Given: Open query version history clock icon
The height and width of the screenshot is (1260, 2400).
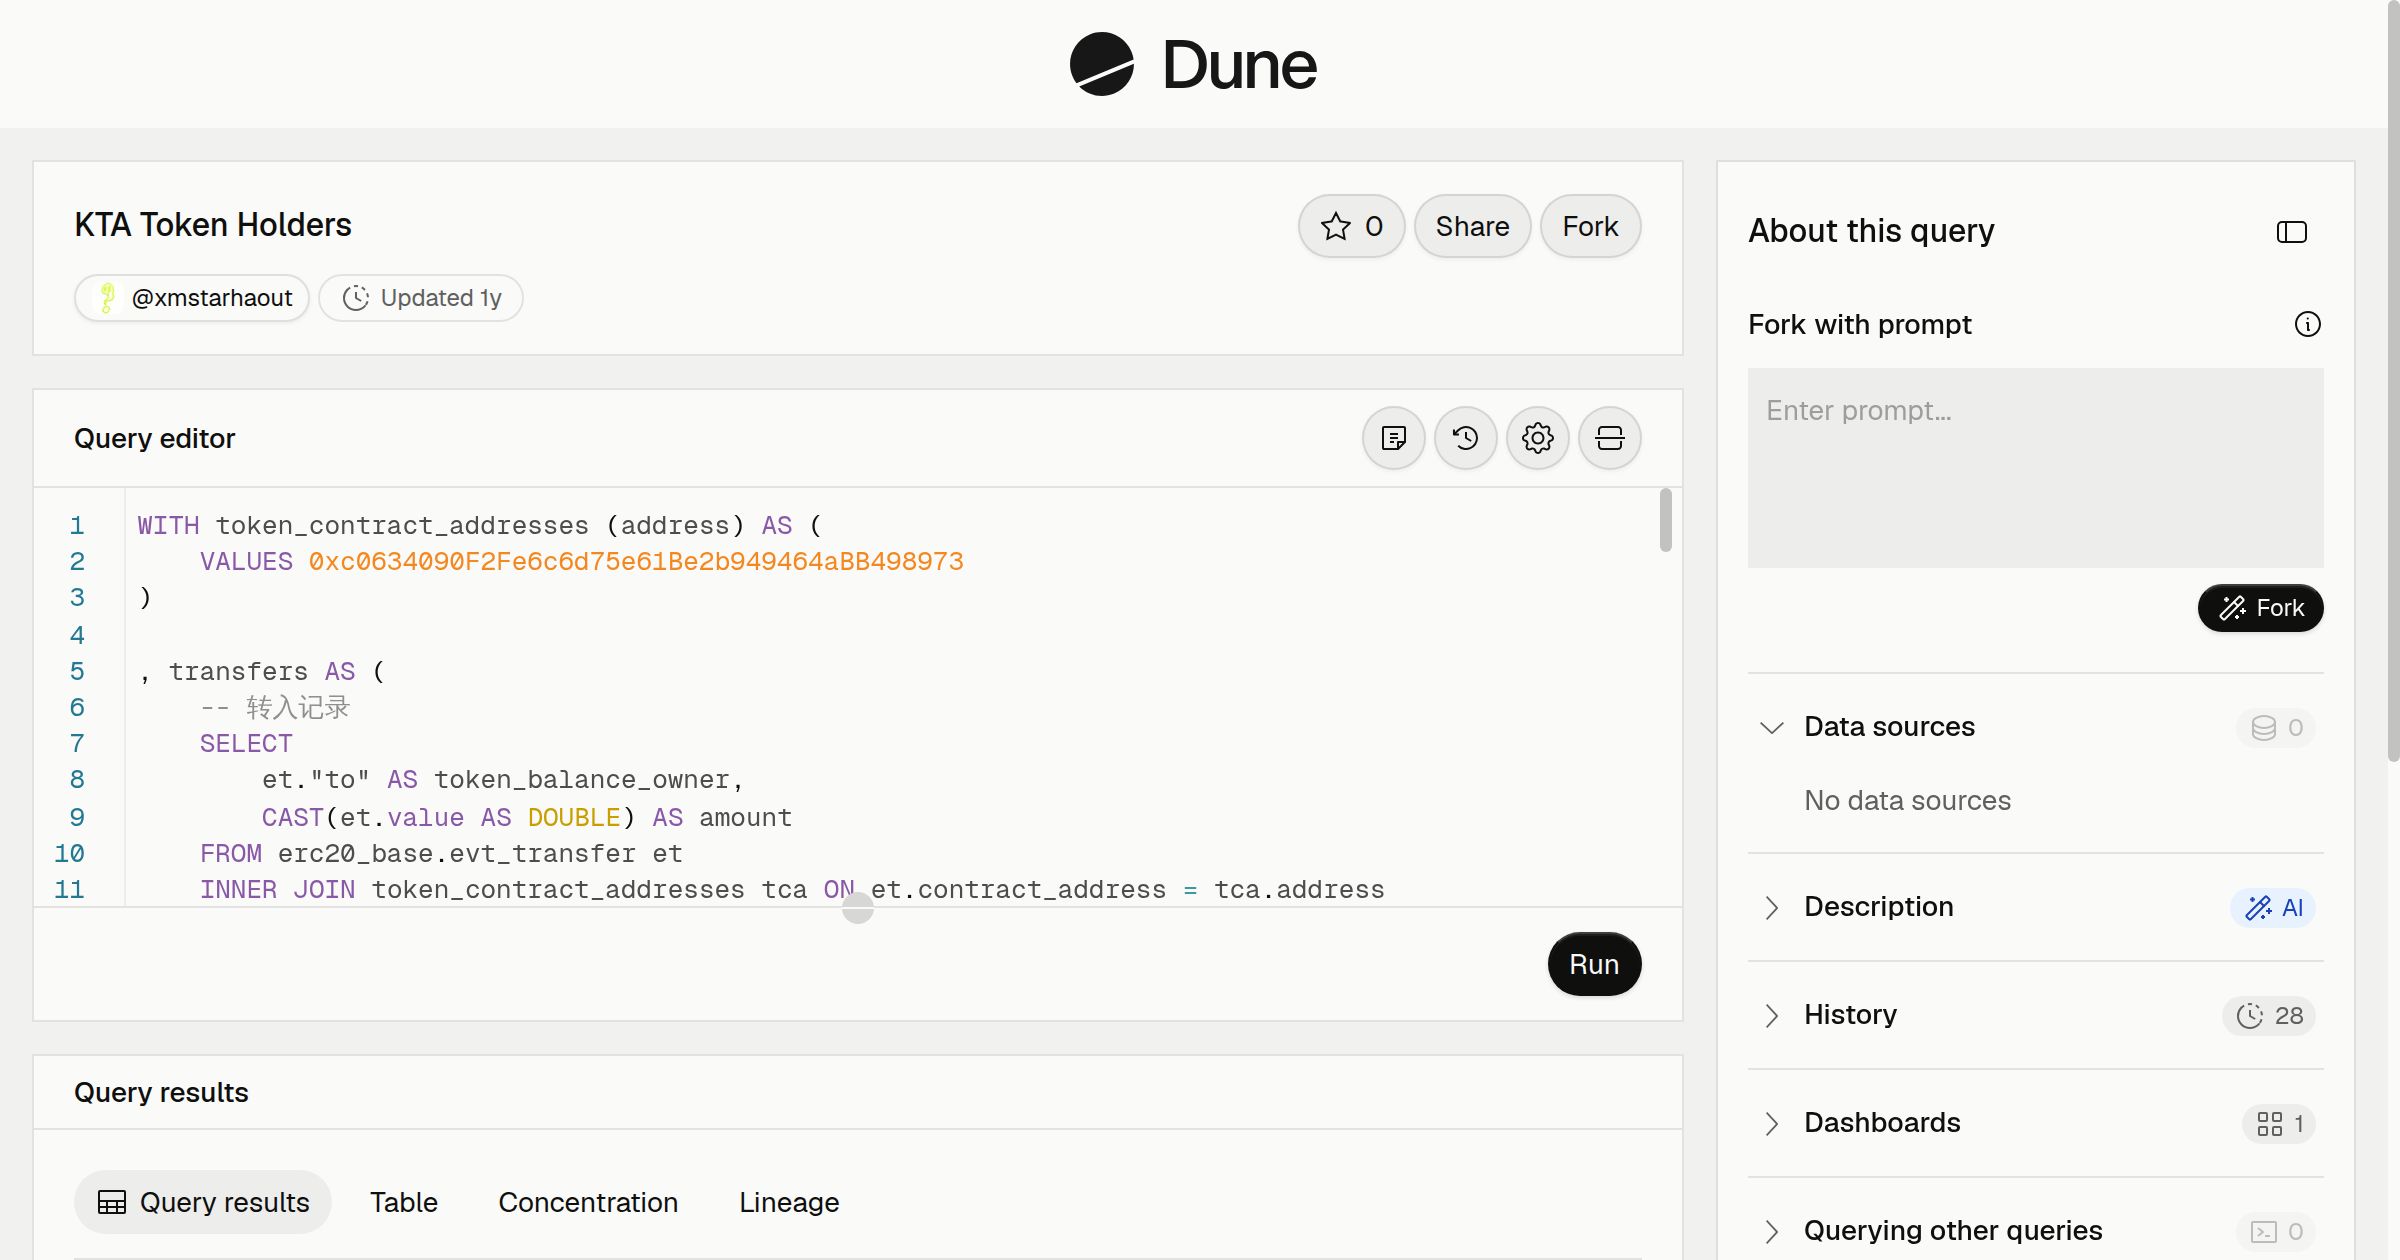Looking at the screenshot, I should coord(1465,438).
